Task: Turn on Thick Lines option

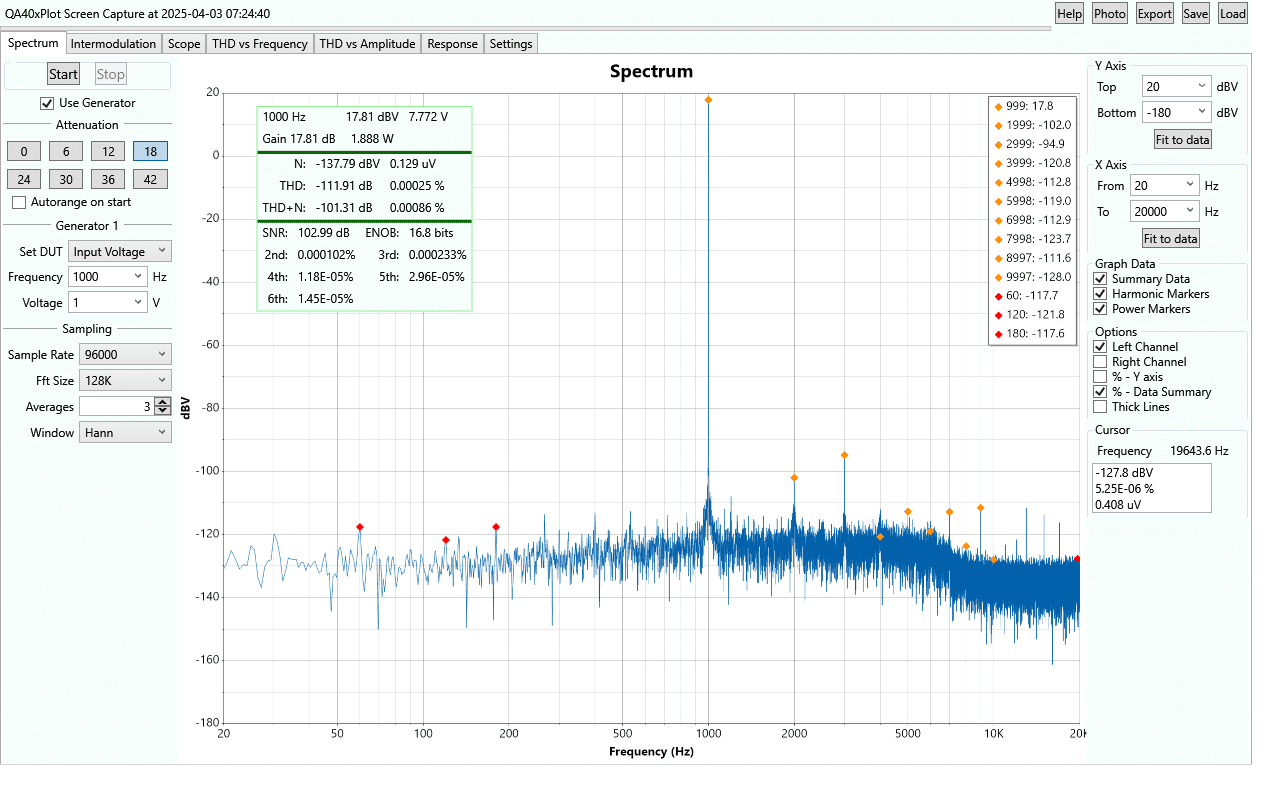Action: tap(1100, 407)
